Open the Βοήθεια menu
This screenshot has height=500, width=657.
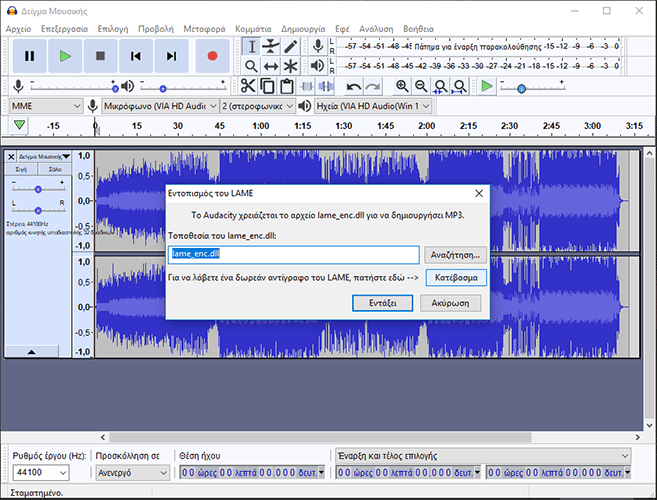coord(418,29)
